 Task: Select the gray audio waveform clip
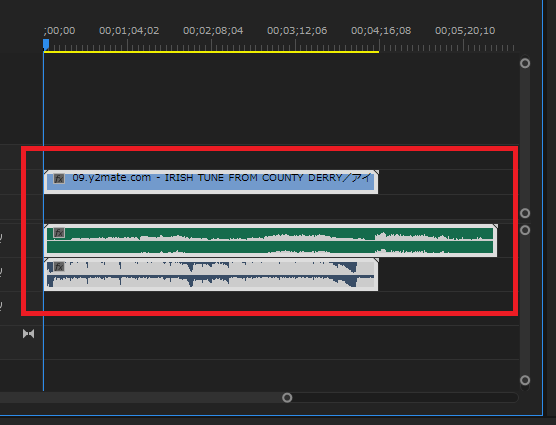pos(211,275)
